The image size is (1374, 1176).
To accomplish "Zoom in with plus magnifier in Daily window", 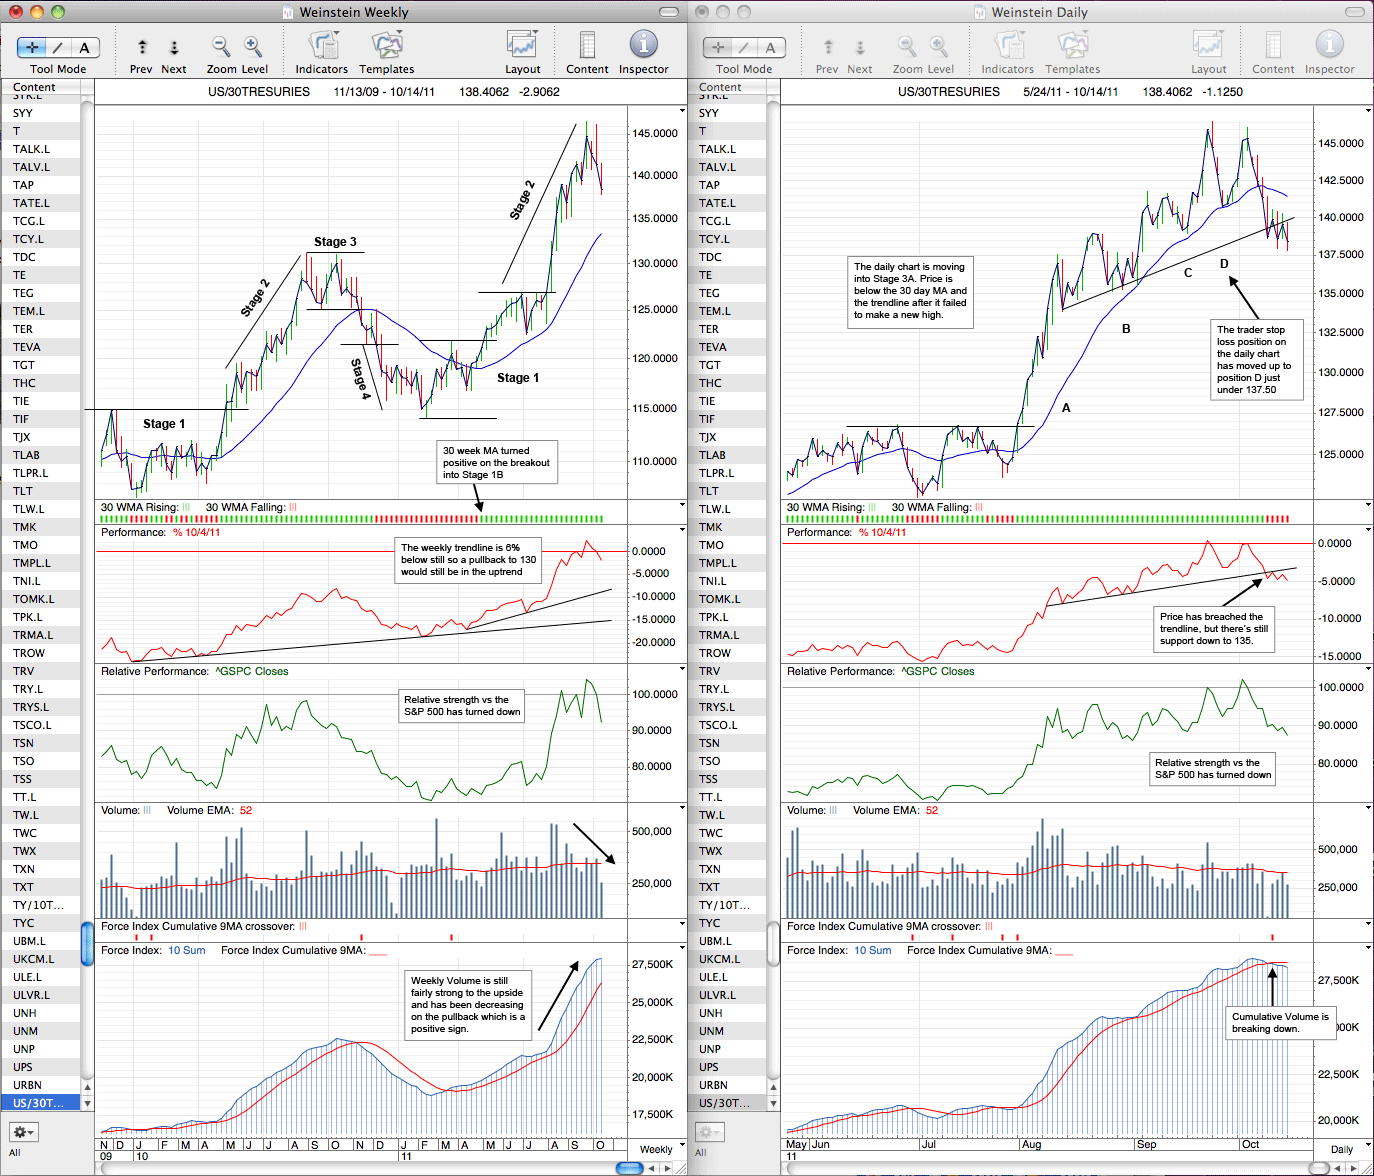I will (x=939, y=46).
